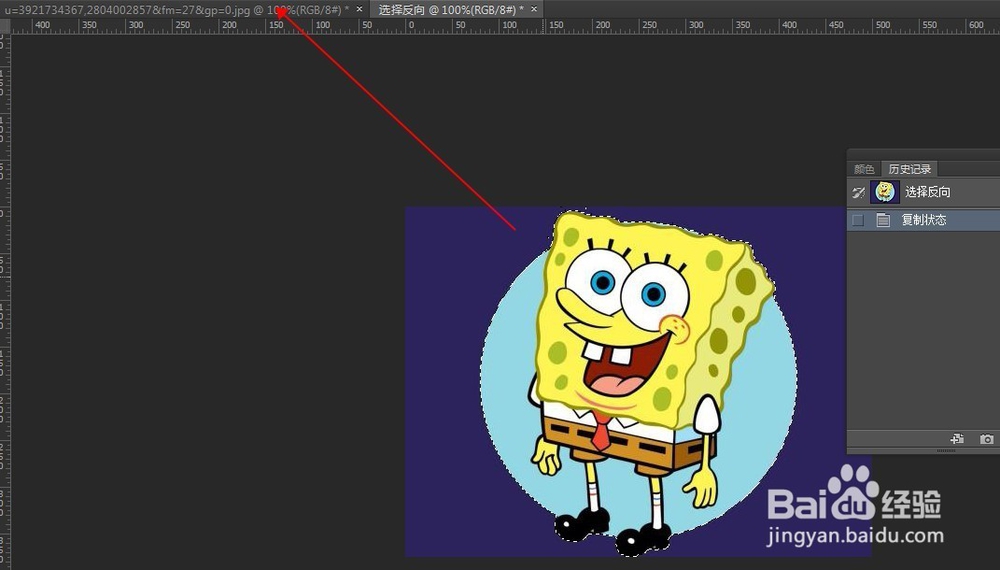The image size is (1000, 570).
Task: Create new document from current state icon
Action: click(957, 439)
